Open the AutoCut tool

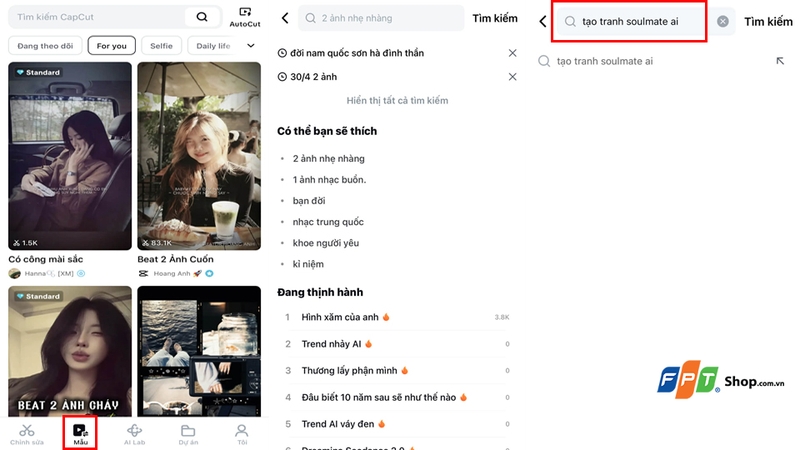pyautogui.click(x=245, y=17)
